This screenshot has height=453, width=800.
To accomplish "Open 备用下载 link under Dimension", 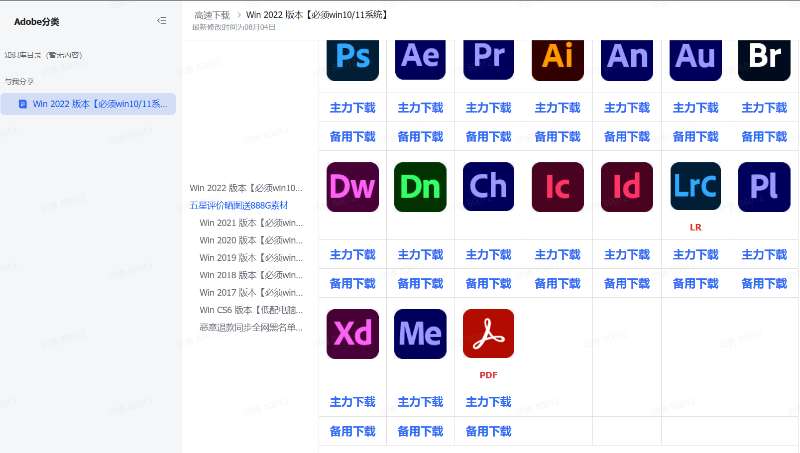I will [x=420, y=284].
